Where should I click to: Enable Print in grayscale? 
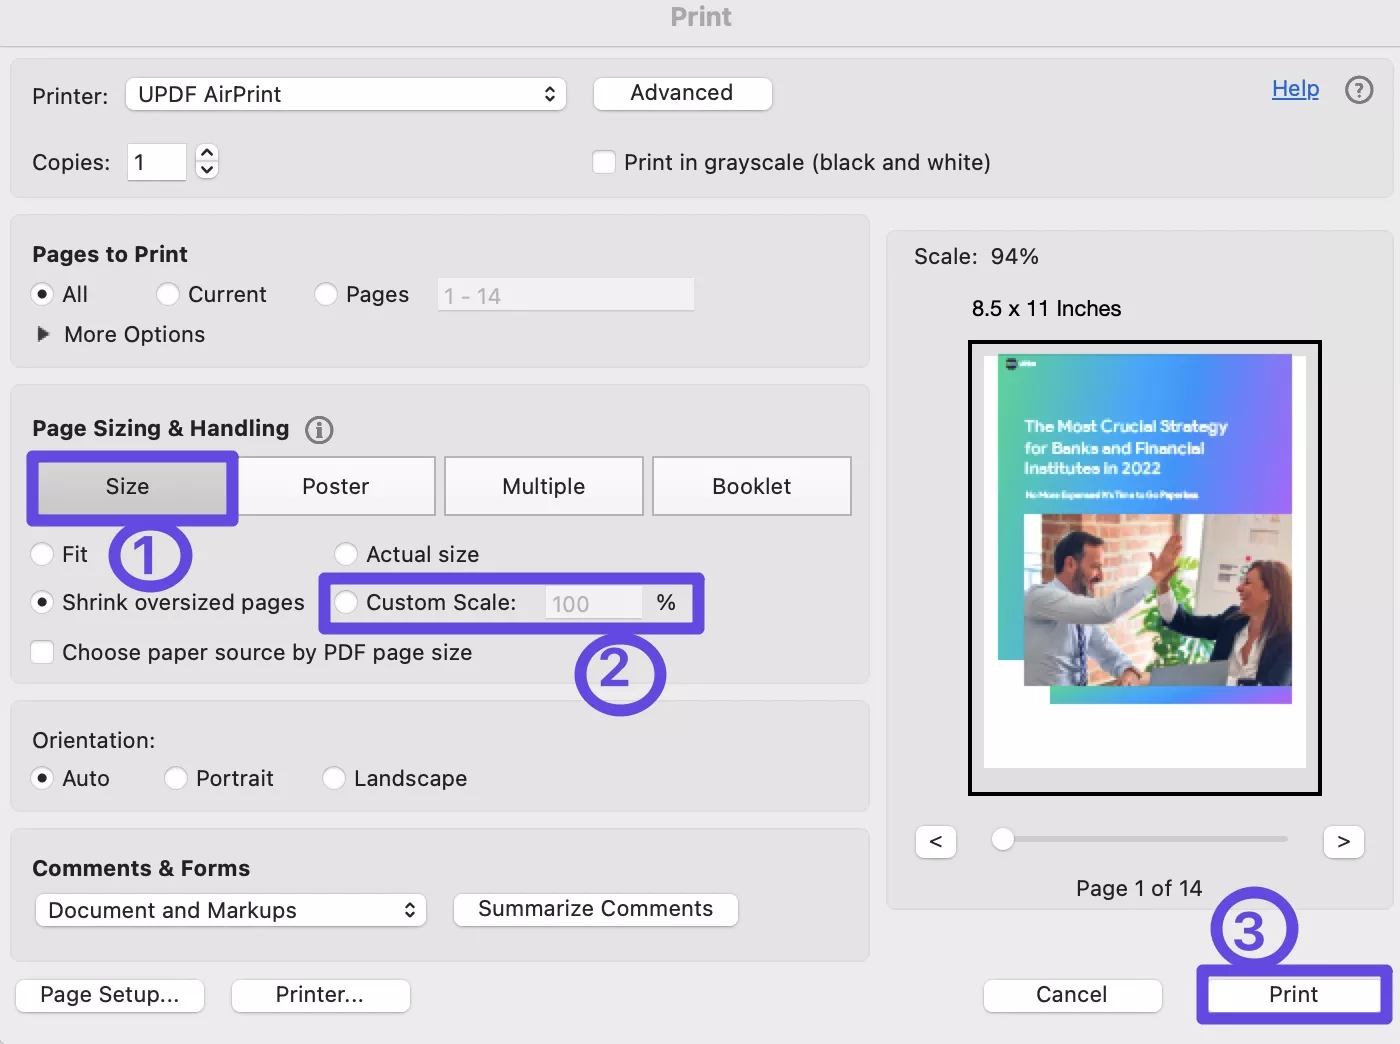pos(604,161)
